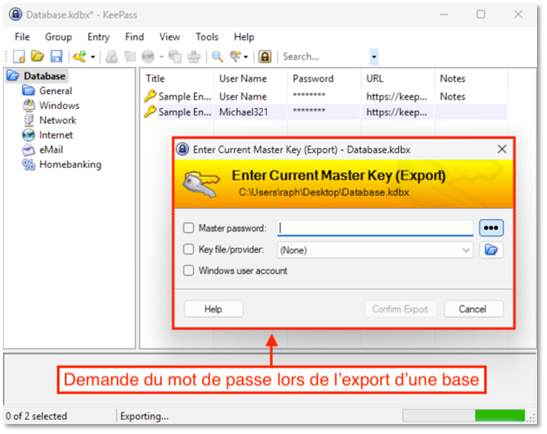547x434 pixels.
Task: Open dropdown arrow beside Add Entry icon
Action: [x=93, y=57]
